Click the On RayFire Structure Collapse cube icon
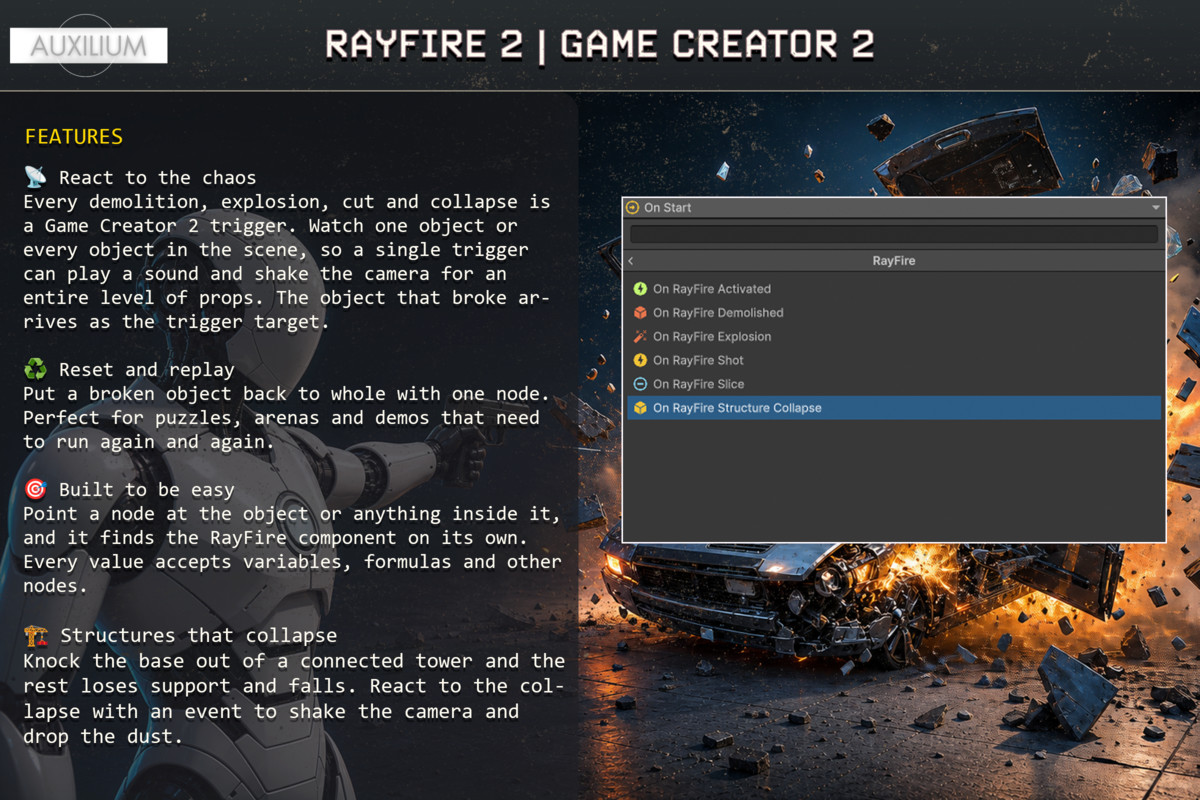Viewport: 1200px width, 800px height. point(640,408)
